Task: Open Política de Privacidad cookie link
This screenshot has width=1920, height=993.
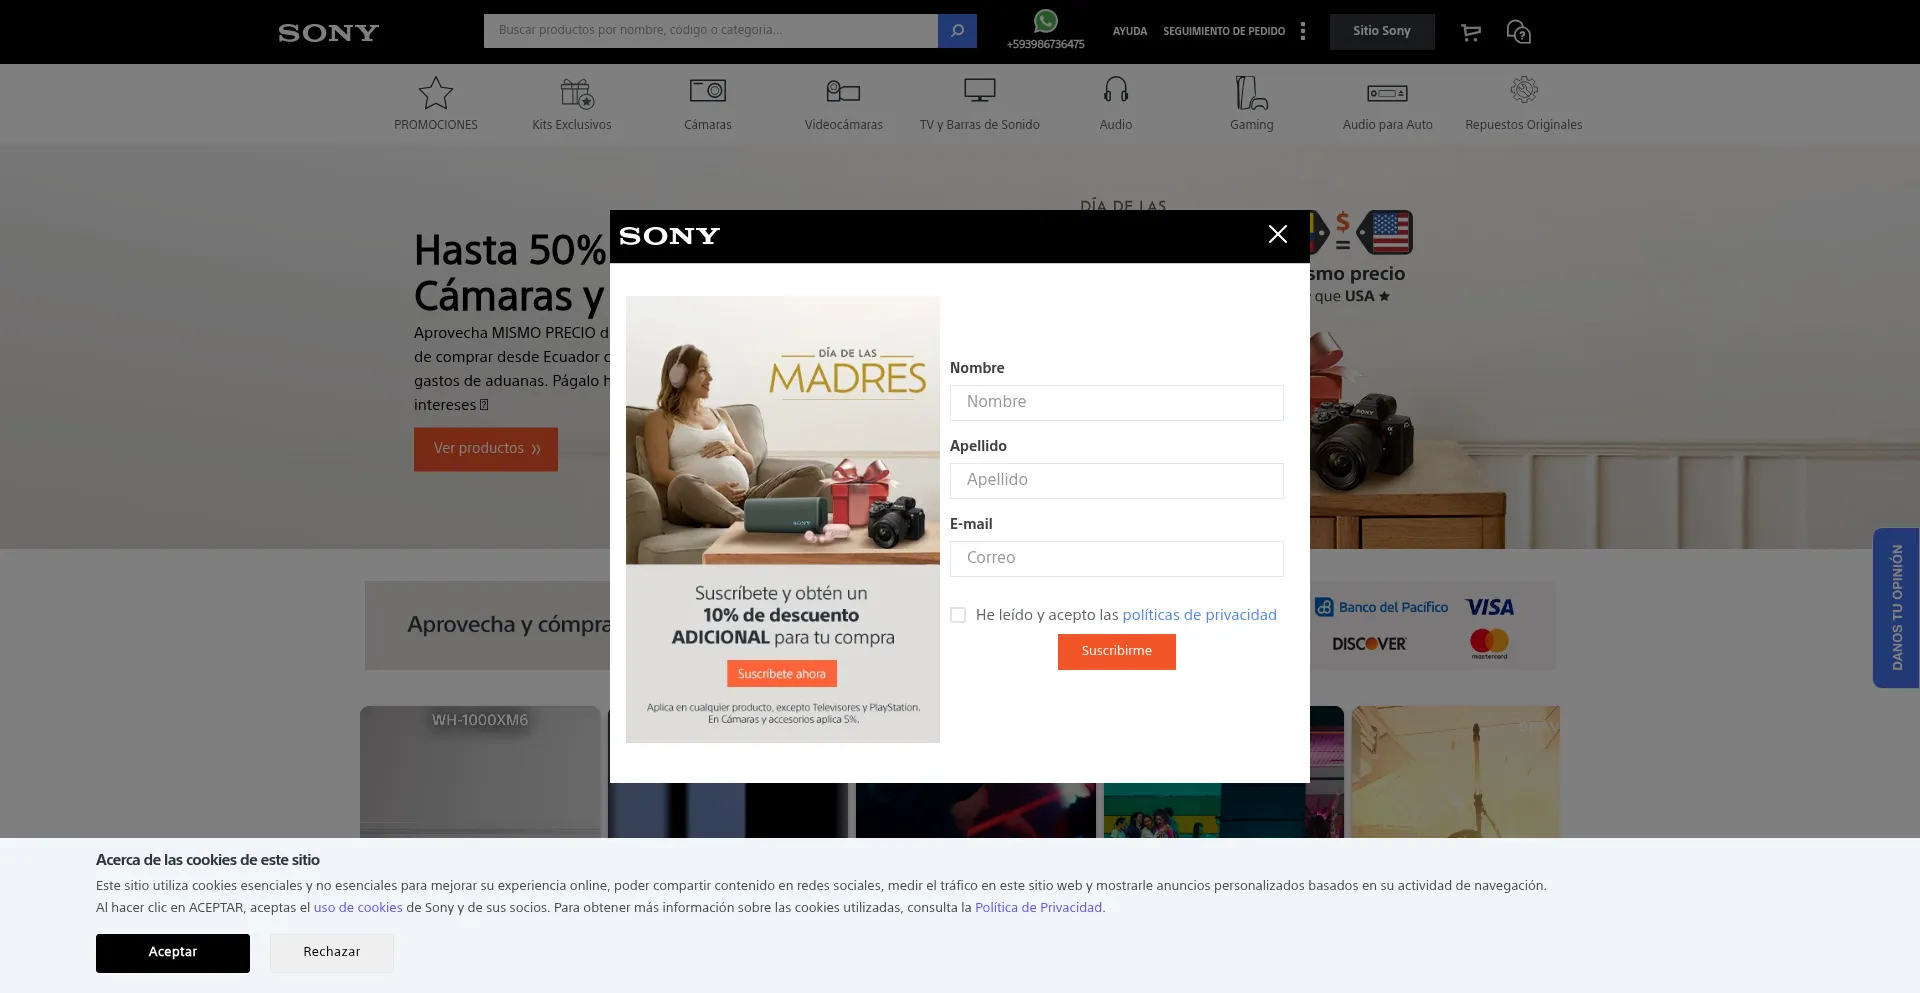Action: click(1038, 908)
